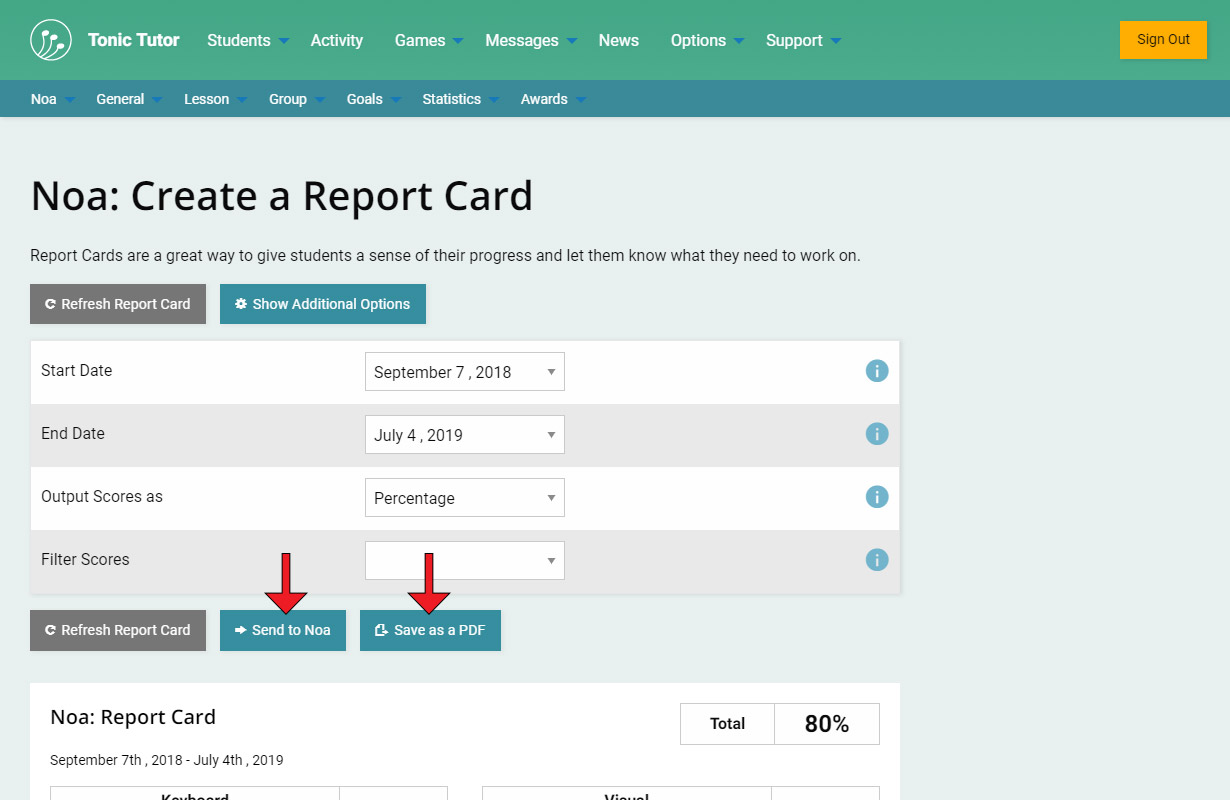Open the Students menu
The width and height of the screenshot is (1230, 800).
(x=247, y=41)
